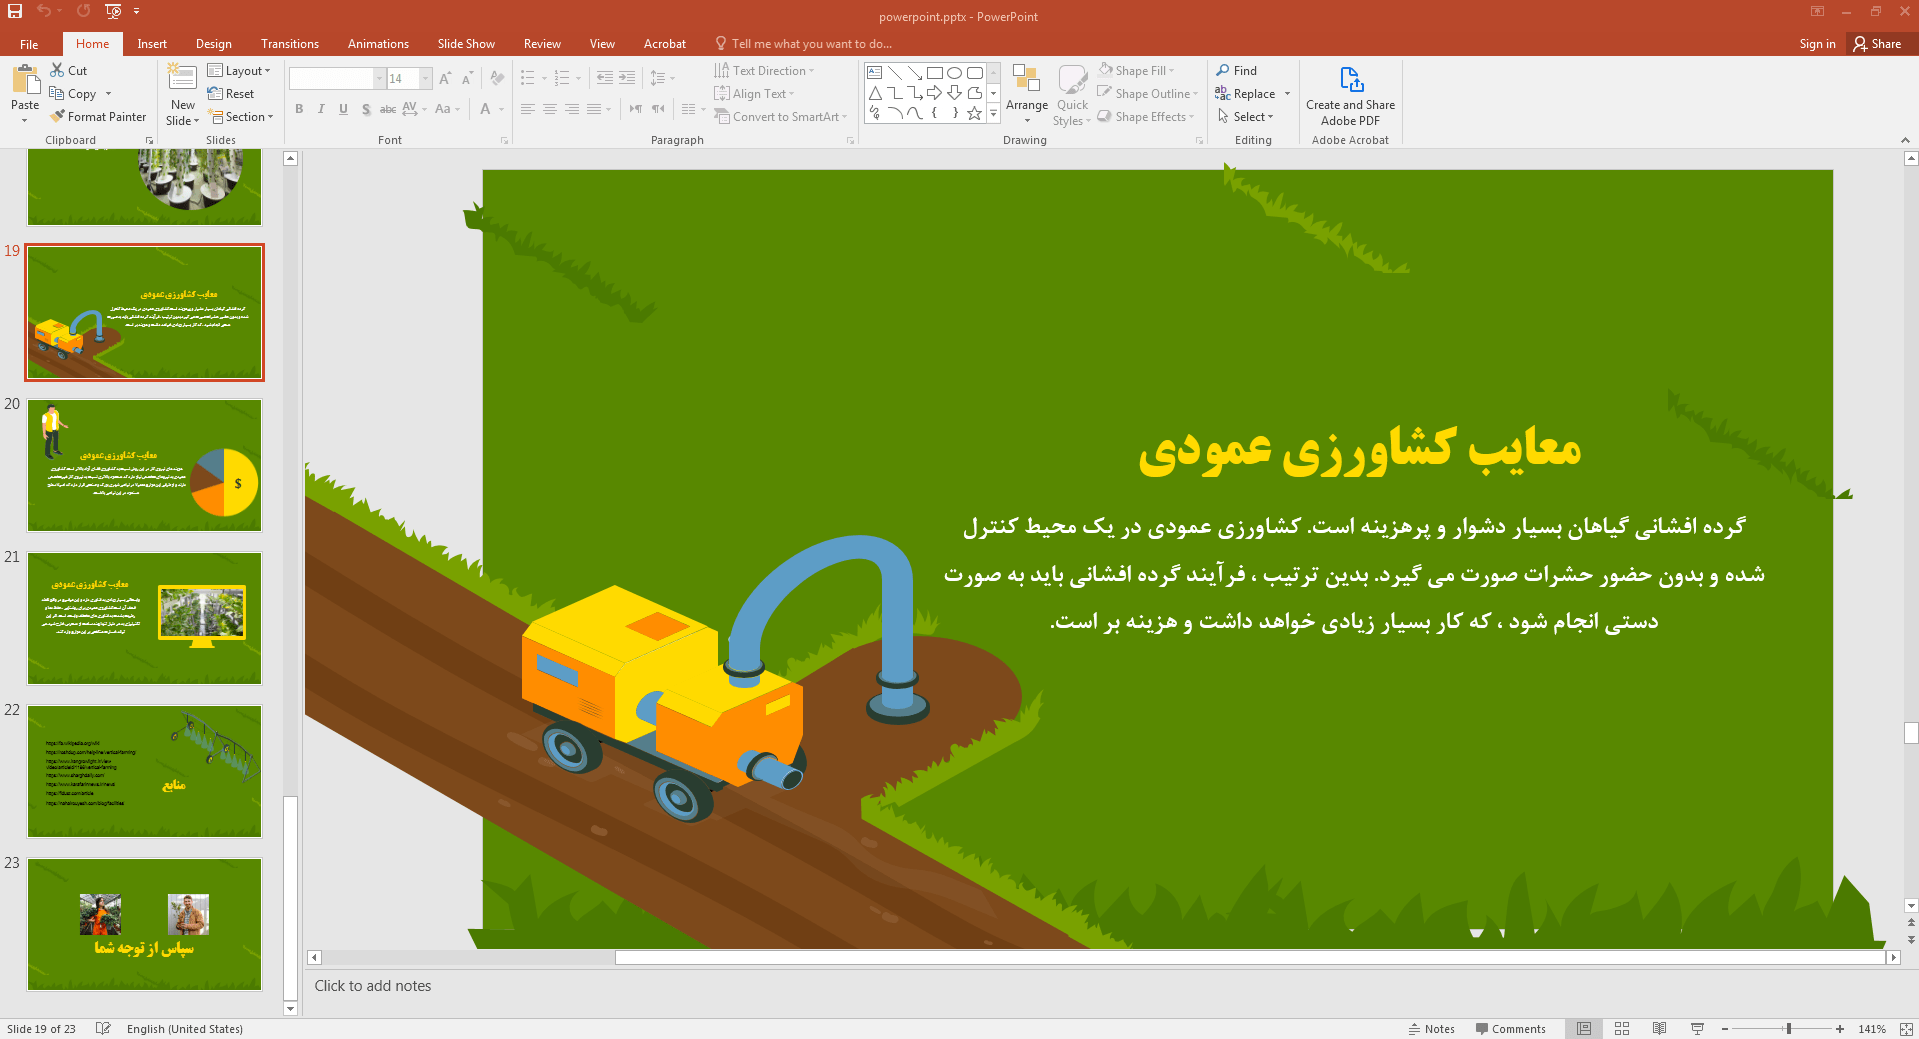
Task: Open the font size dropdown arrow
Action: [426, 78]
